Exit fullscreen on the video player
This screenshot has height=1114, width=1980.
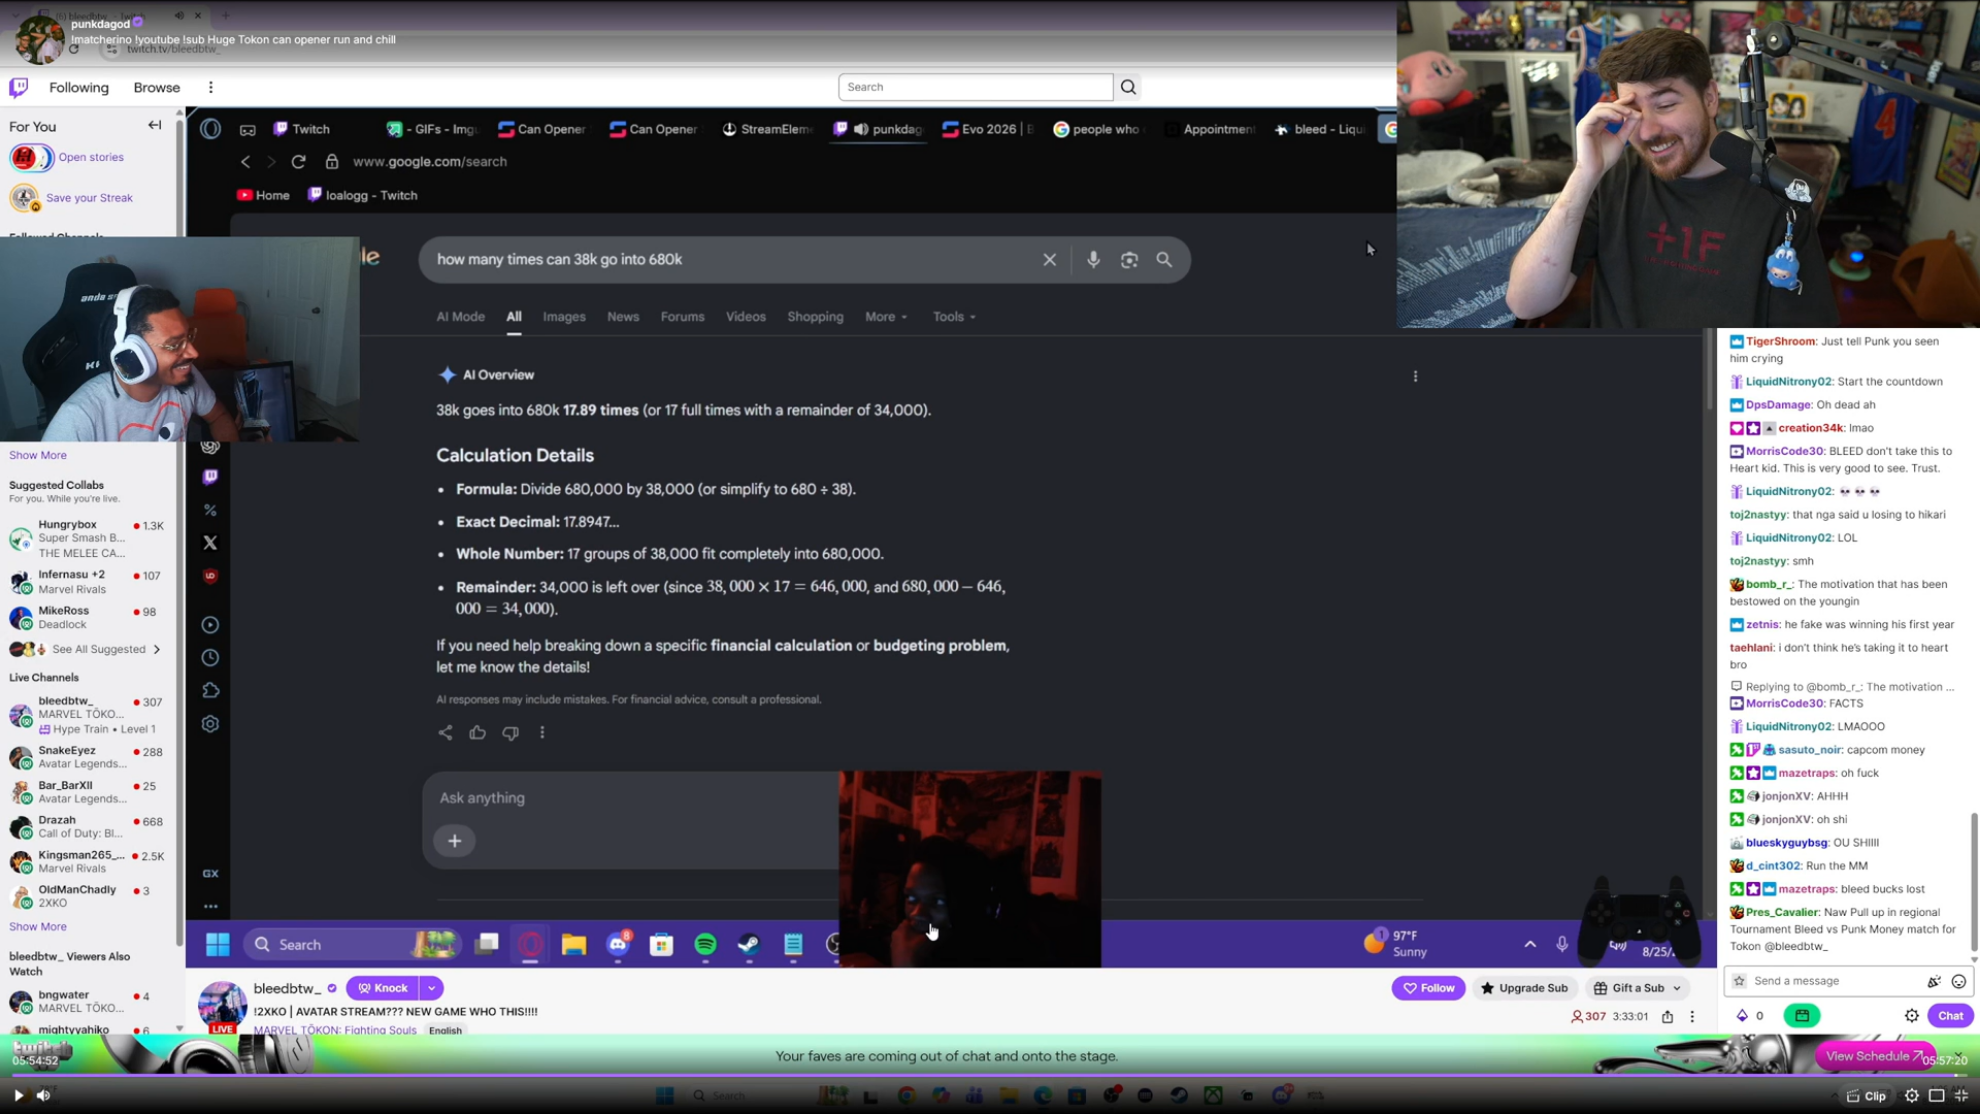click(1961, 1096)
